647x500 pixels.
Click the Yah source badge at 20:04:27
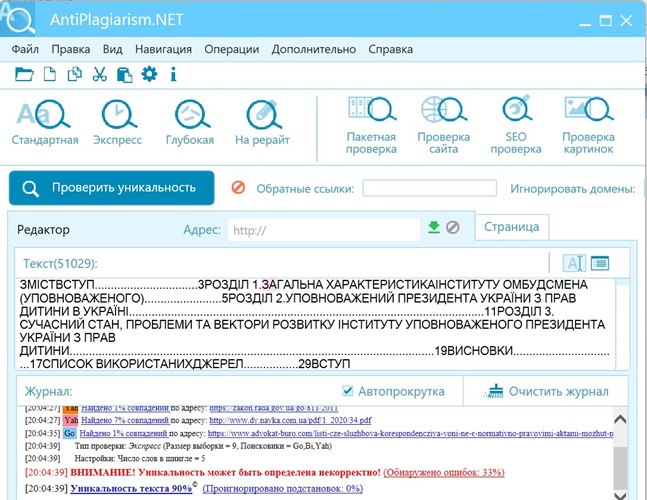point(71,420)
